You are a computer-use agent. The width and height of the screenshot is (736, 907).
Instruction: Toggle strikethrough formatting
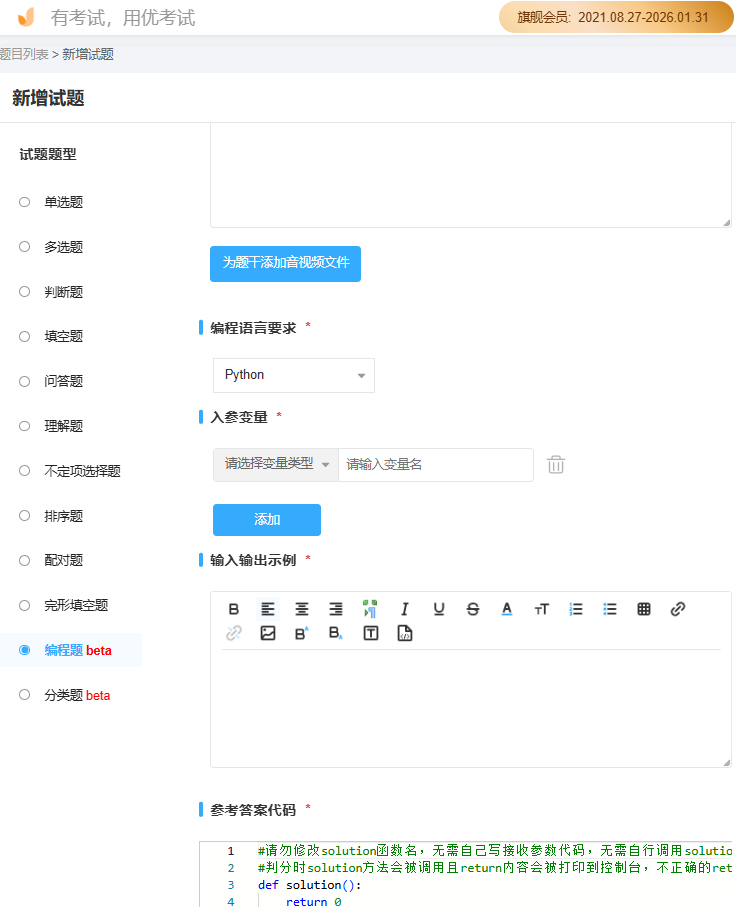[473, 609]
